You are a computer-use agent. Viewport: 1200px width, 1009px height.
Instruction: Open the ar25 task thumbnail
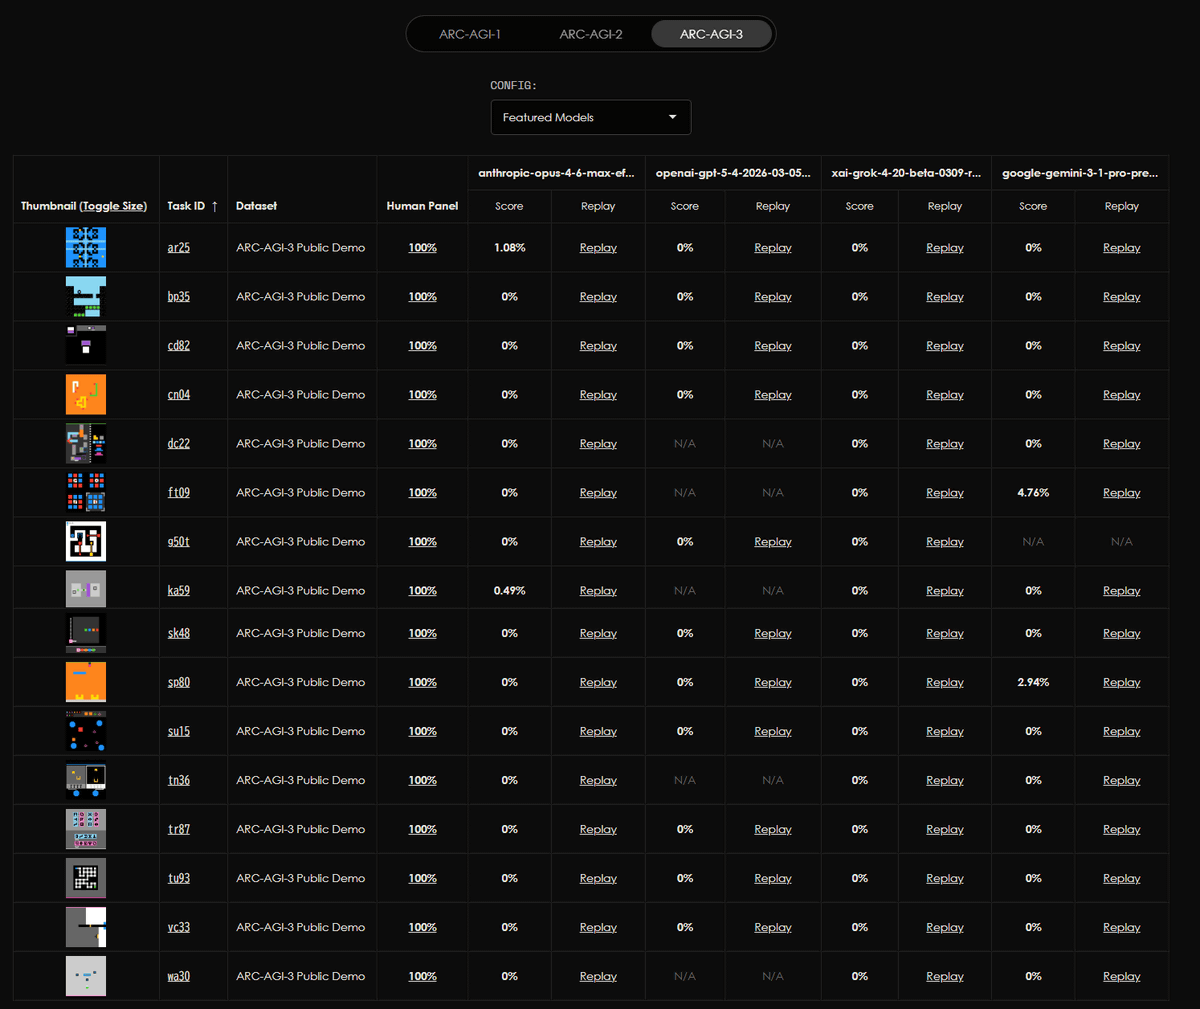tap(86, 247)
